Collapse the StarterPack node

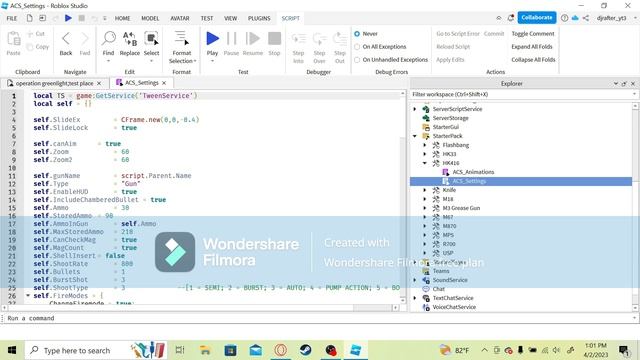(x=415, y=136)
